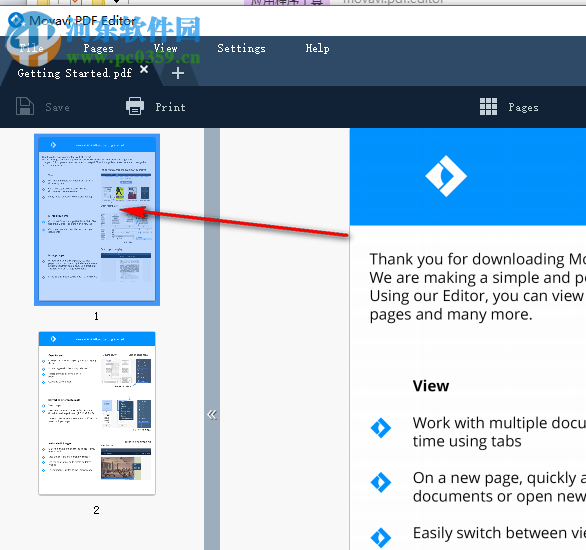This screenshot has width=586, height=550.
Task: Click the Save label in toolbar
Action: pos(57,107)
